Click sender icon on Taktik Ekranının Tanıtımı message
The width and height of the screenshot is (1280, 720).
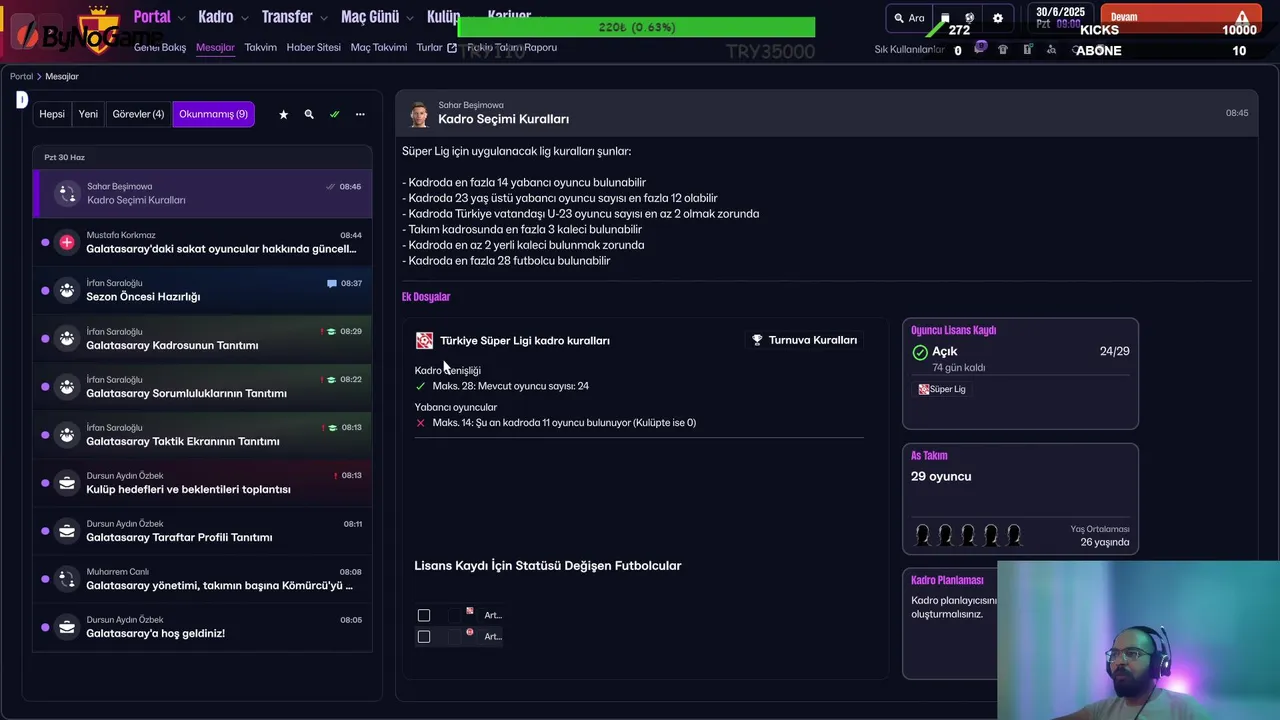tap(67, 434)
